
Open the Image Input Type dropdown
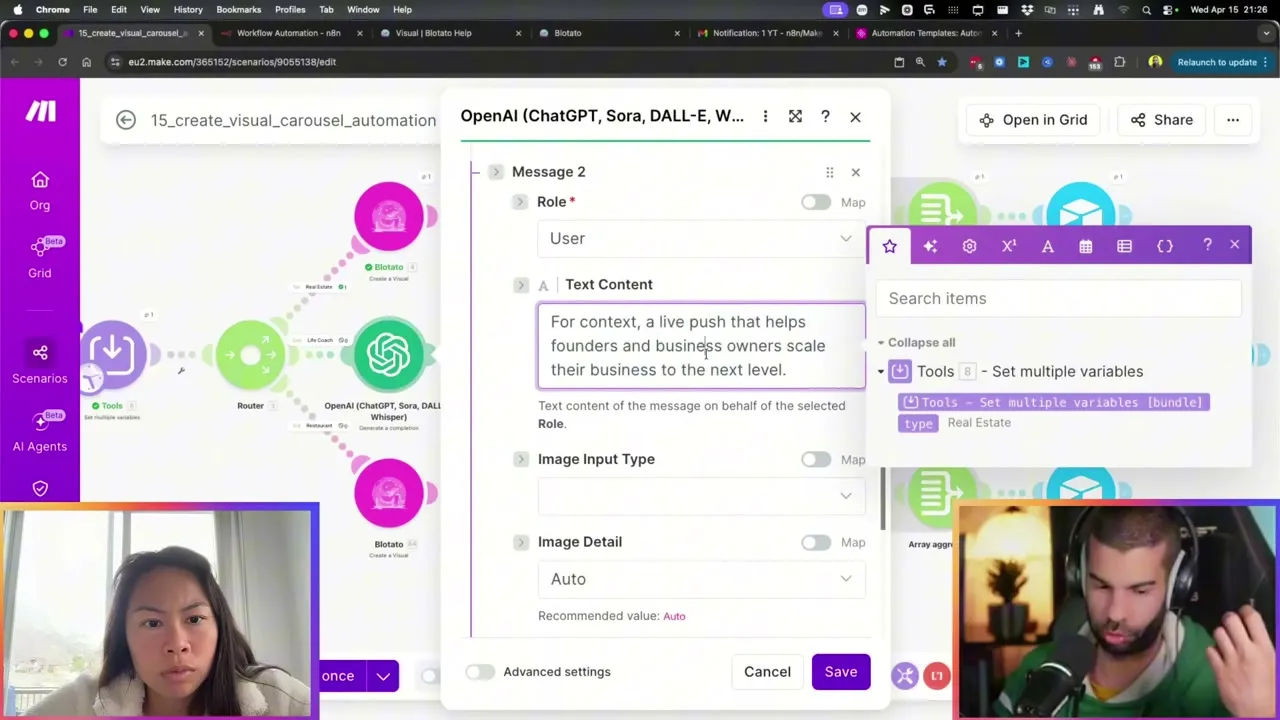[x=701, y=496]
